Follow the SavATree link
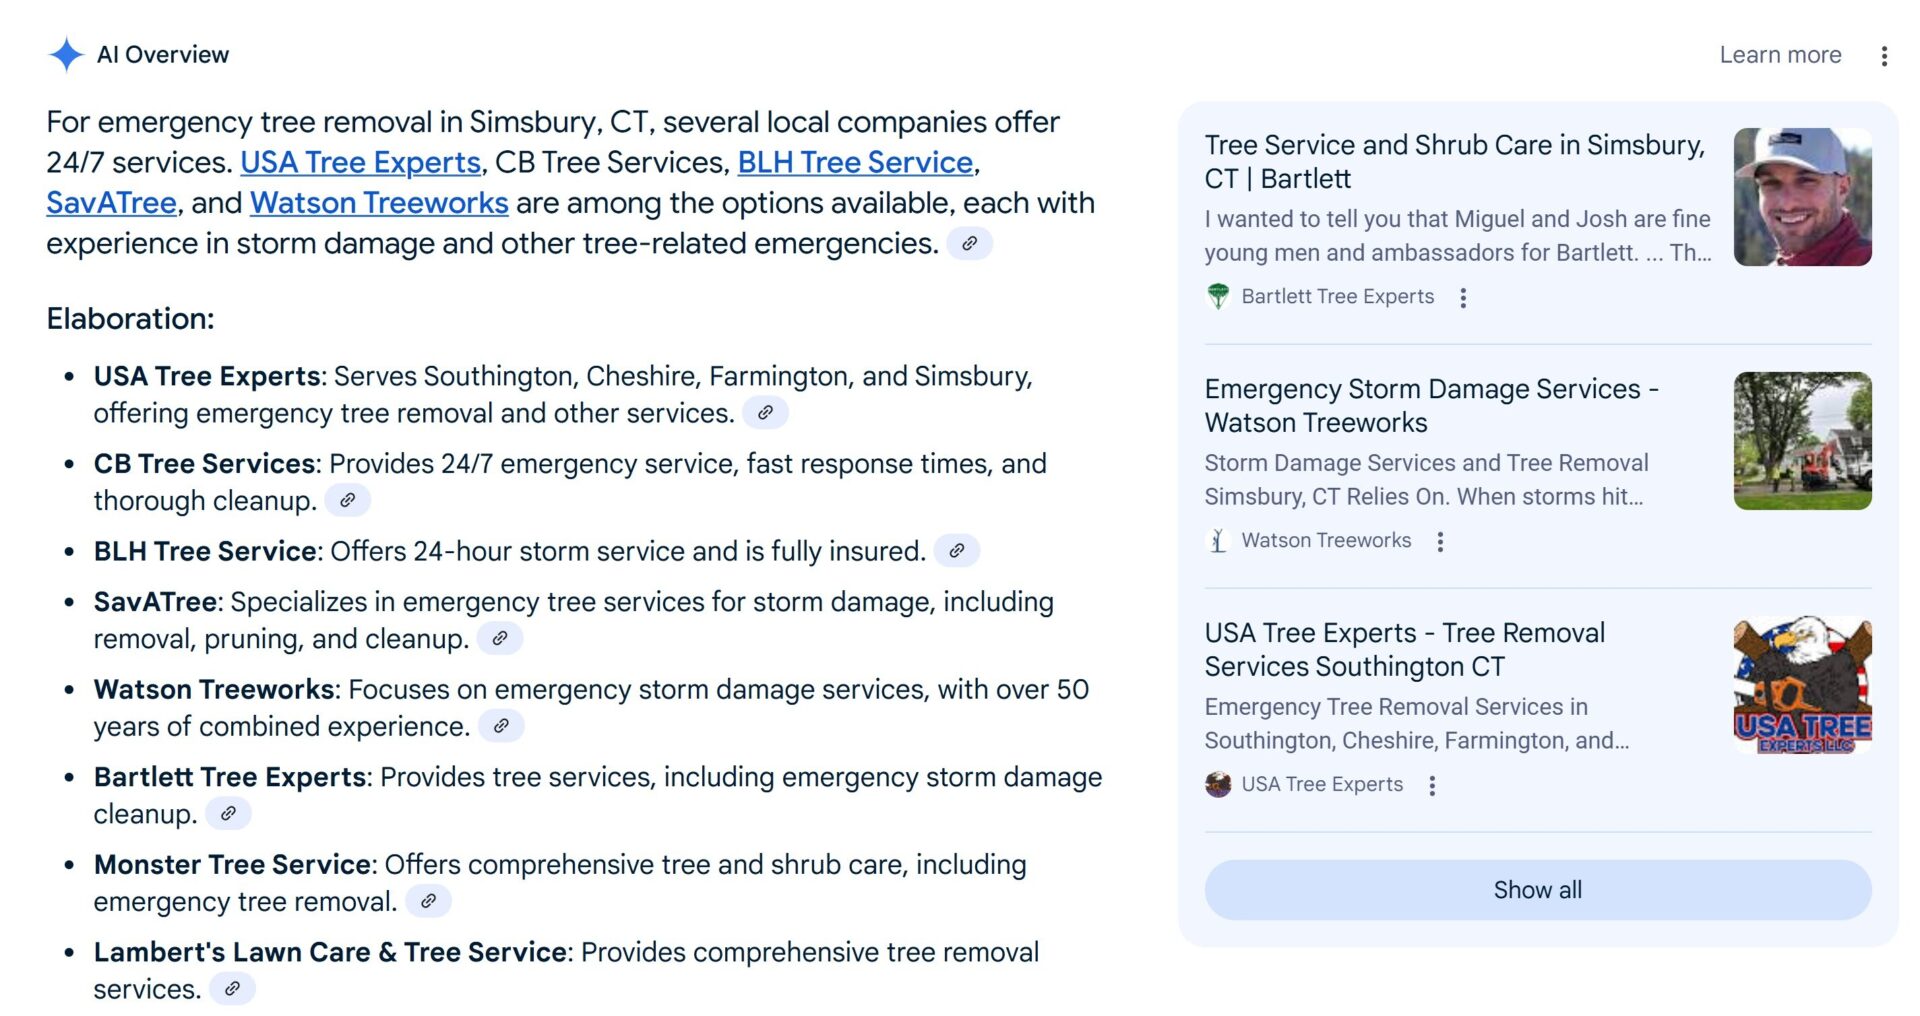This screenshot has width=1920, height=1016. 111,203
